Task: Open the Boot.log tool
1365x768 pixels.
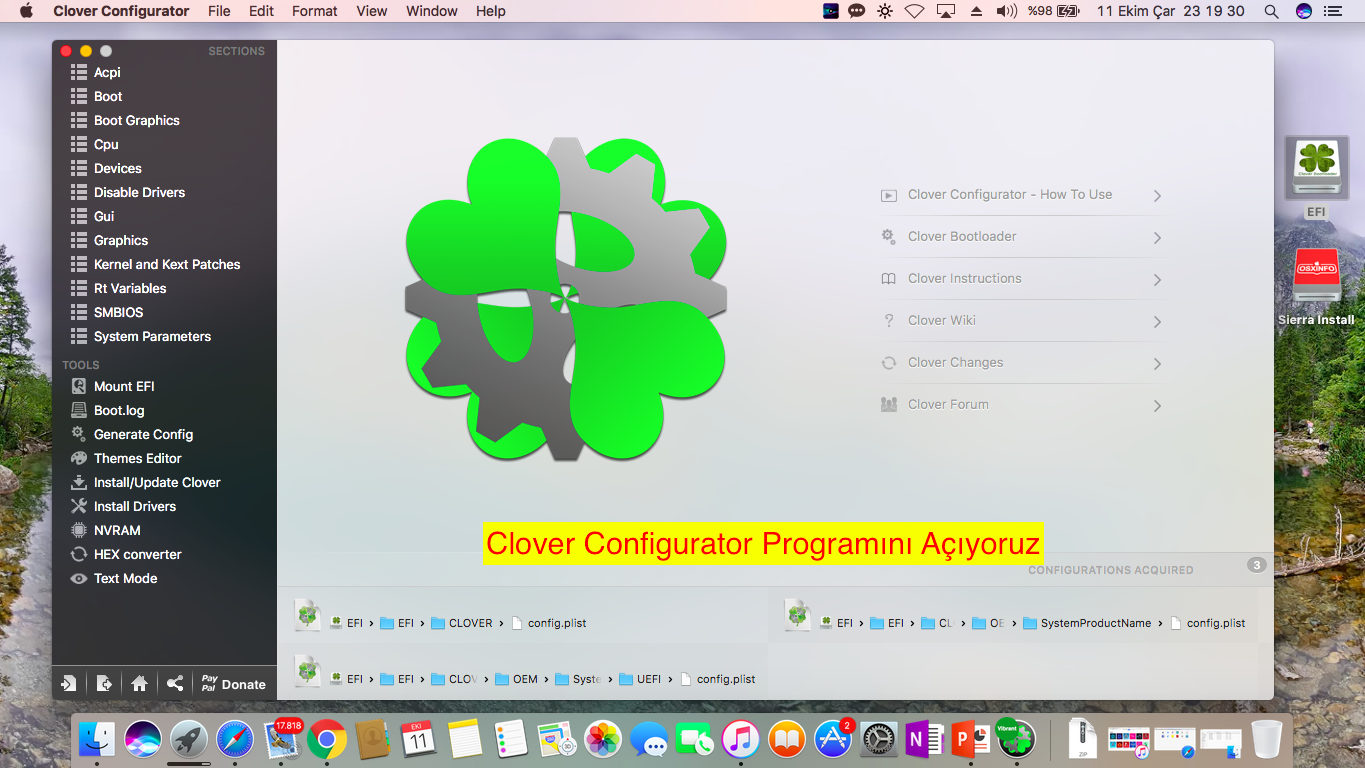Action: click(x=118, y=410)
